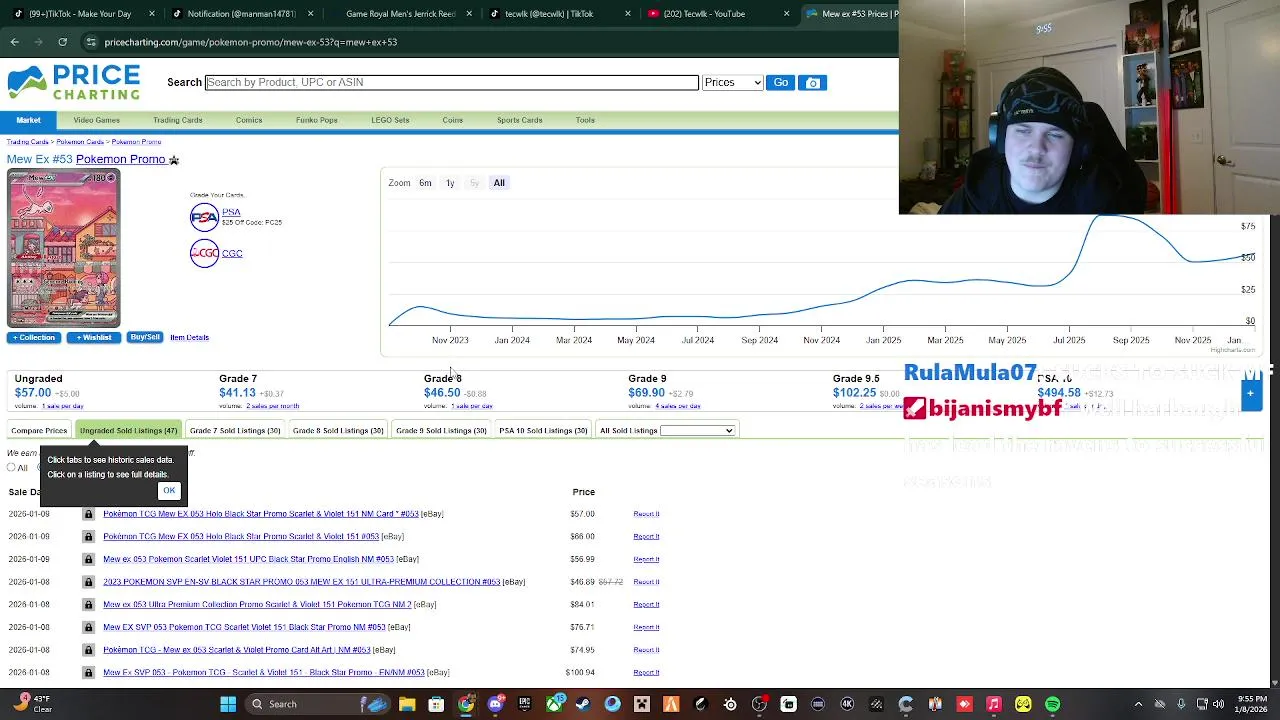Click the browser back arrow
The height and width of the screenshot is (720, 1280).
click(15, 42)
